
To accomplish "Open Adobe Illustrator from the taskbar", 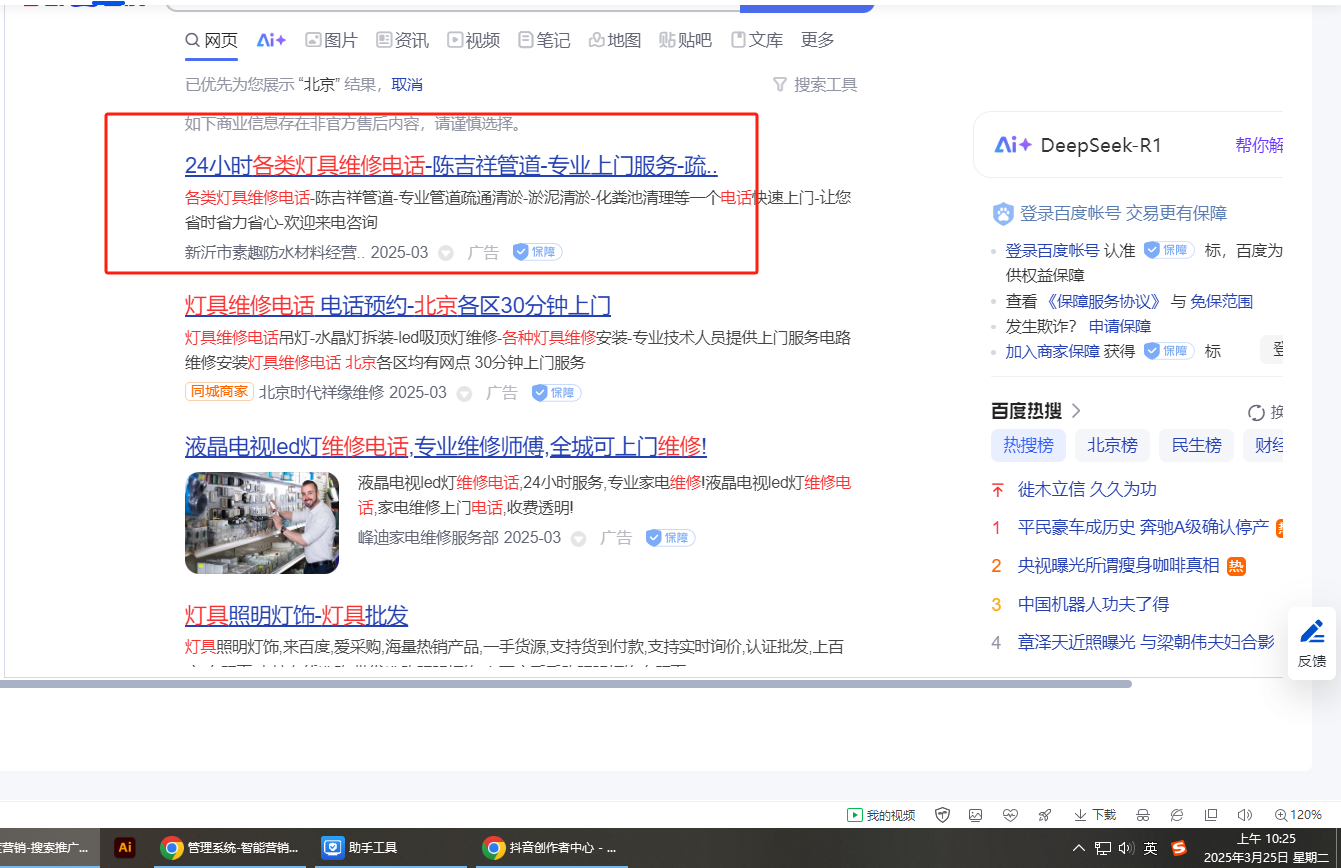I will pyautogui.click(x=125, y=847).
